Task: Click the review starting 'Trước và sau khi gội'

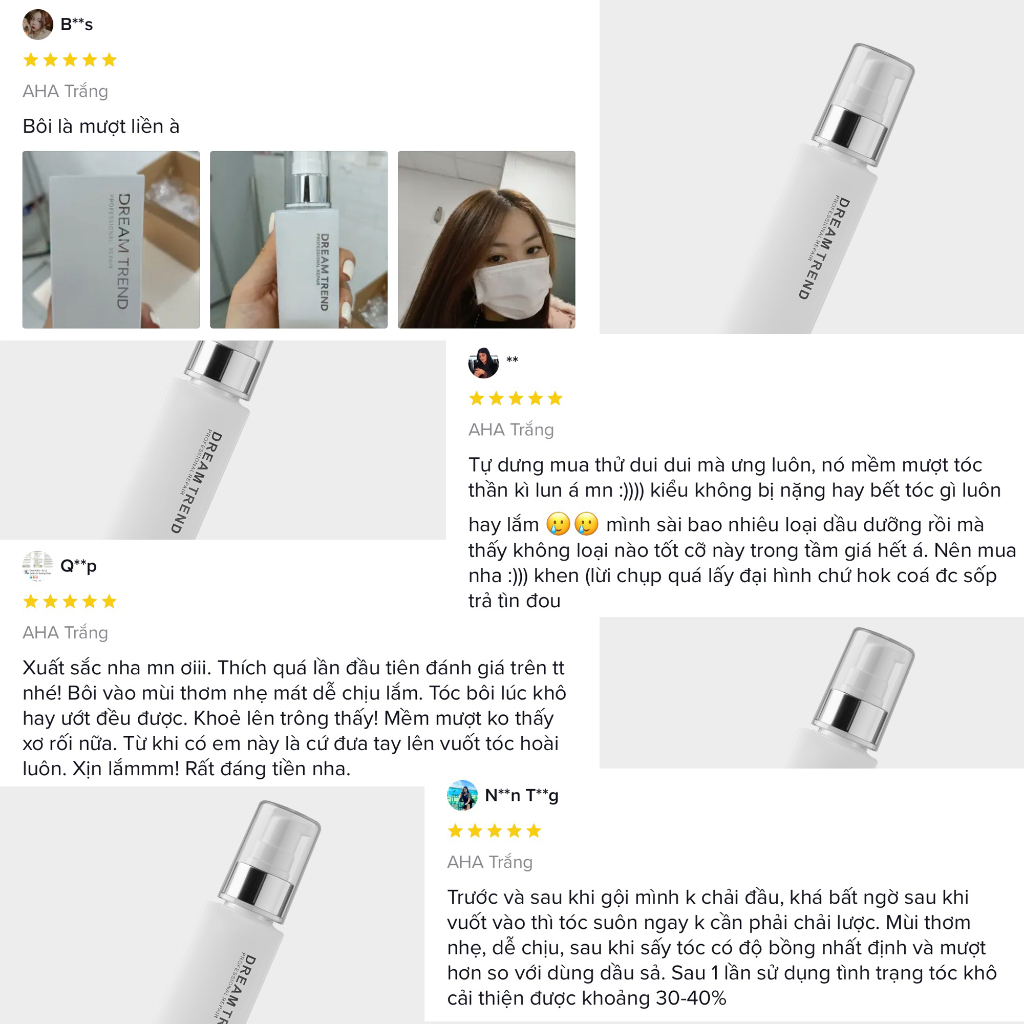Action: click(x=721, y=947)
